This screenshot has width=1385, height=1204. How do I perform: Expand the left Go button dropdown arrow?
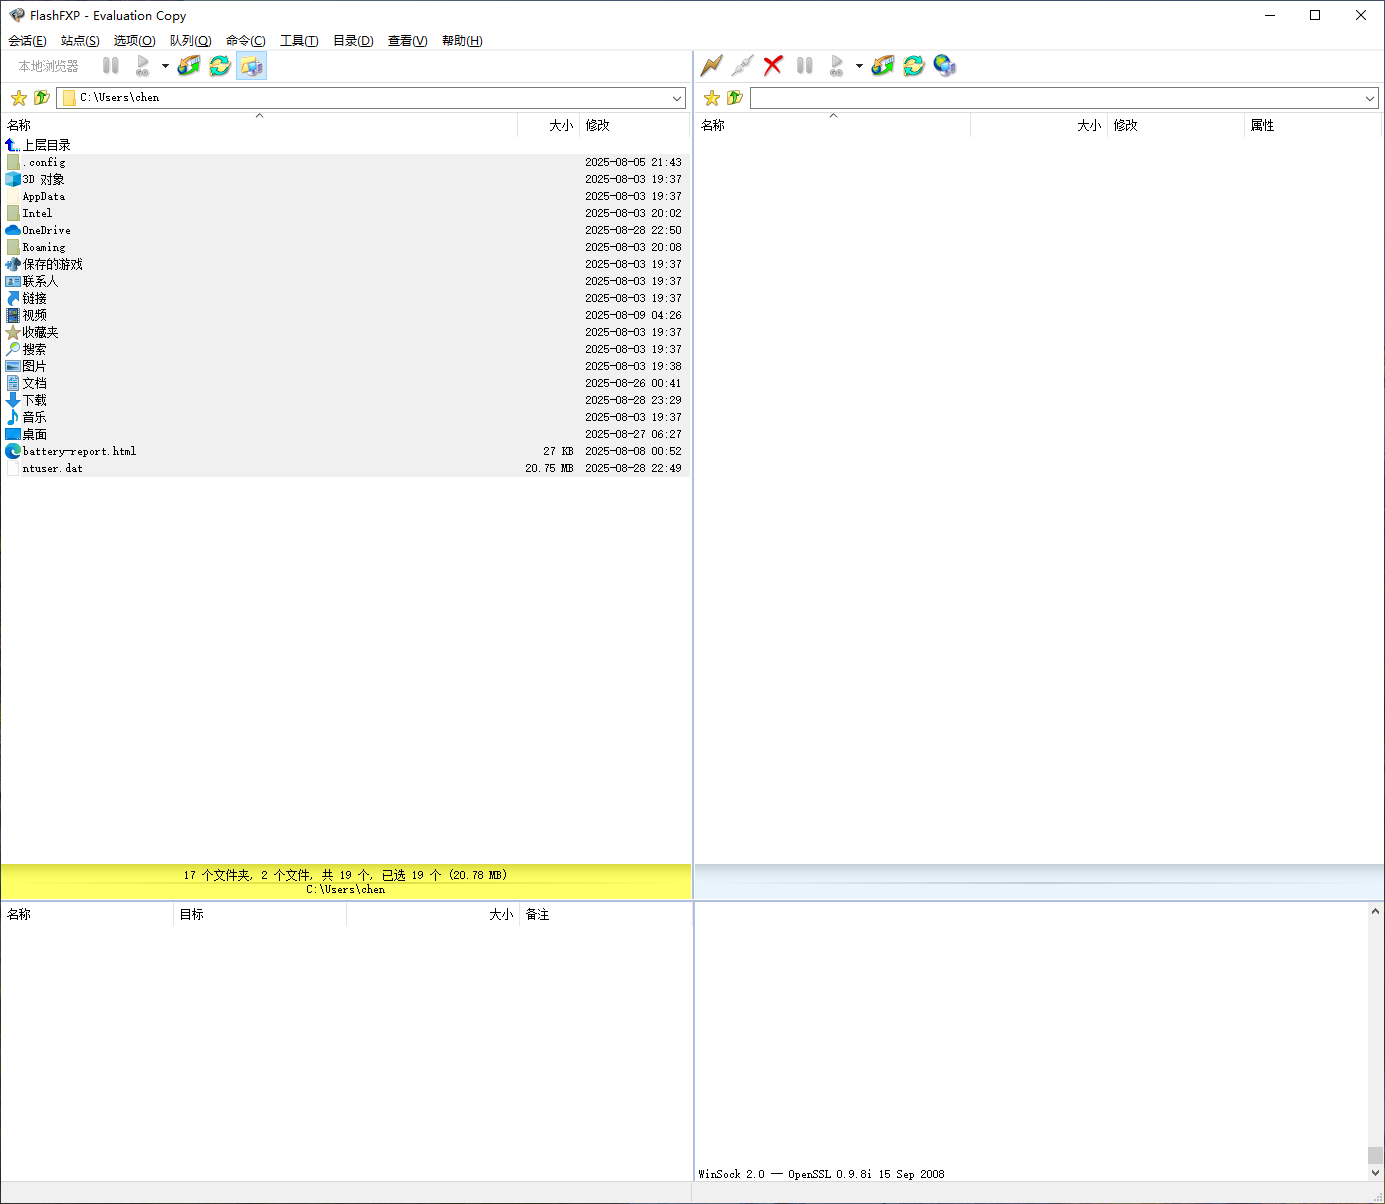(x=165, y=66)
